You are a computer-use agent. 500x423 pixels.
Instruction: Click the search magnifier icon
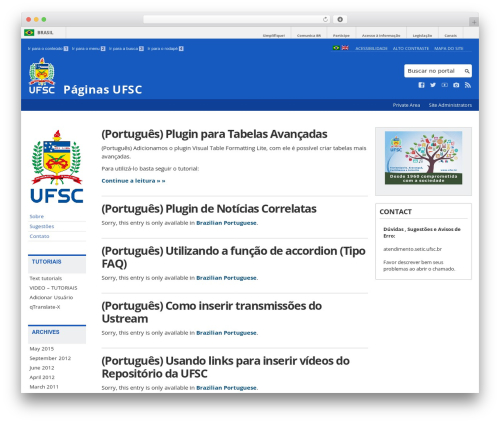coord(467,71)
